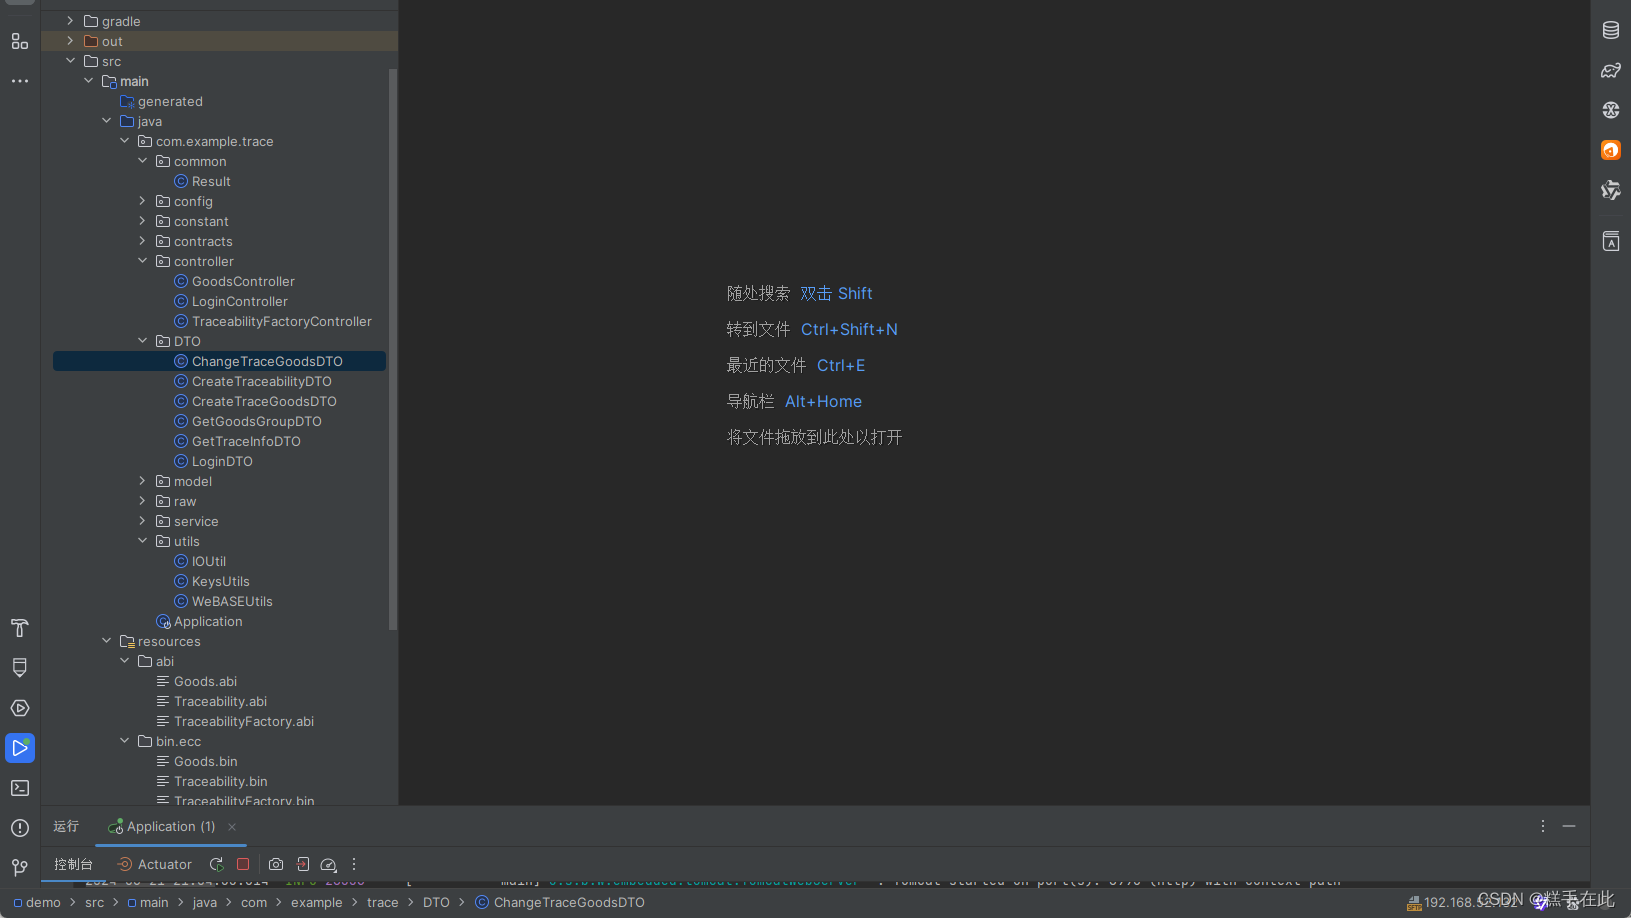Collapse the resources folder
This screenshot has height=918, width=1631.
(x=106, y=641)
